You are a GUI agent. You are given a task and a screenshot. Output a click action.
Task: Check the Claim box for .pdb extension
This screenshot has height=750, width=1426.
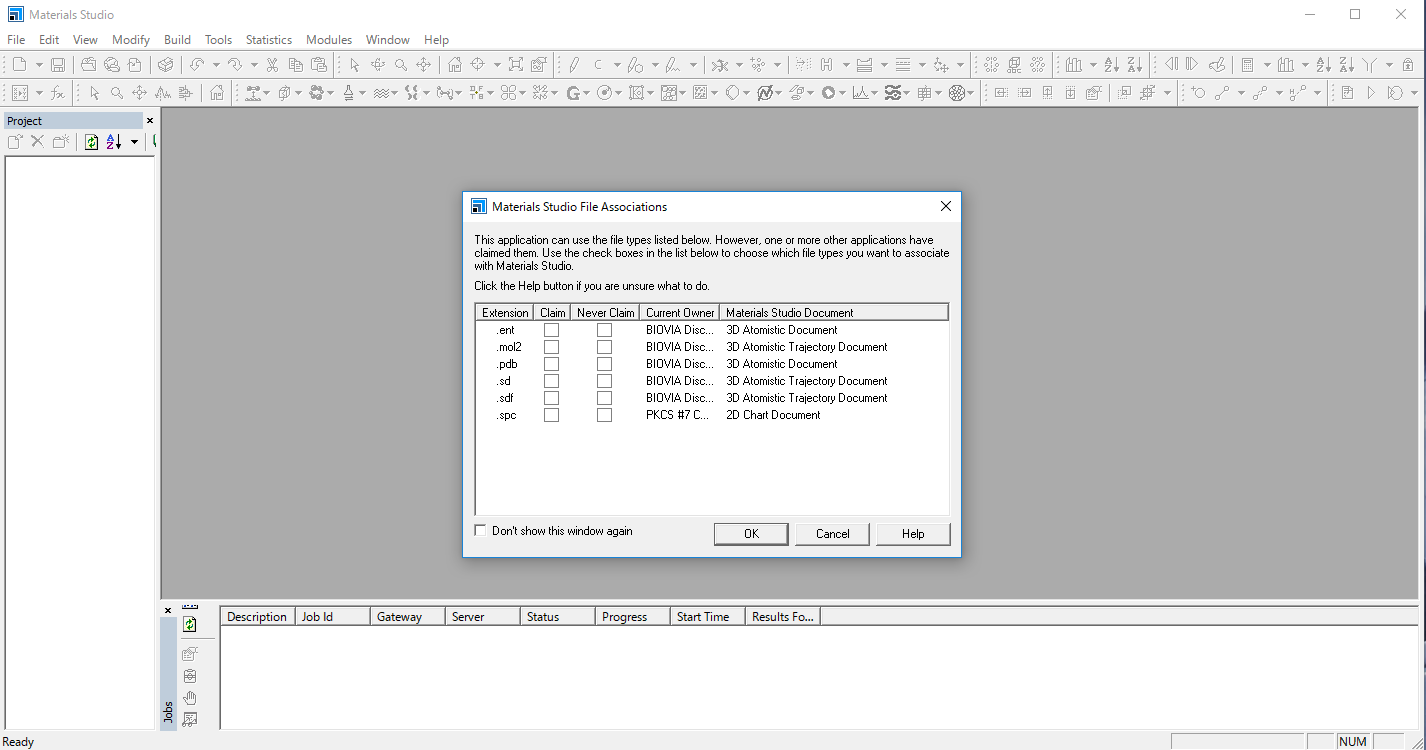pos(551,364)
